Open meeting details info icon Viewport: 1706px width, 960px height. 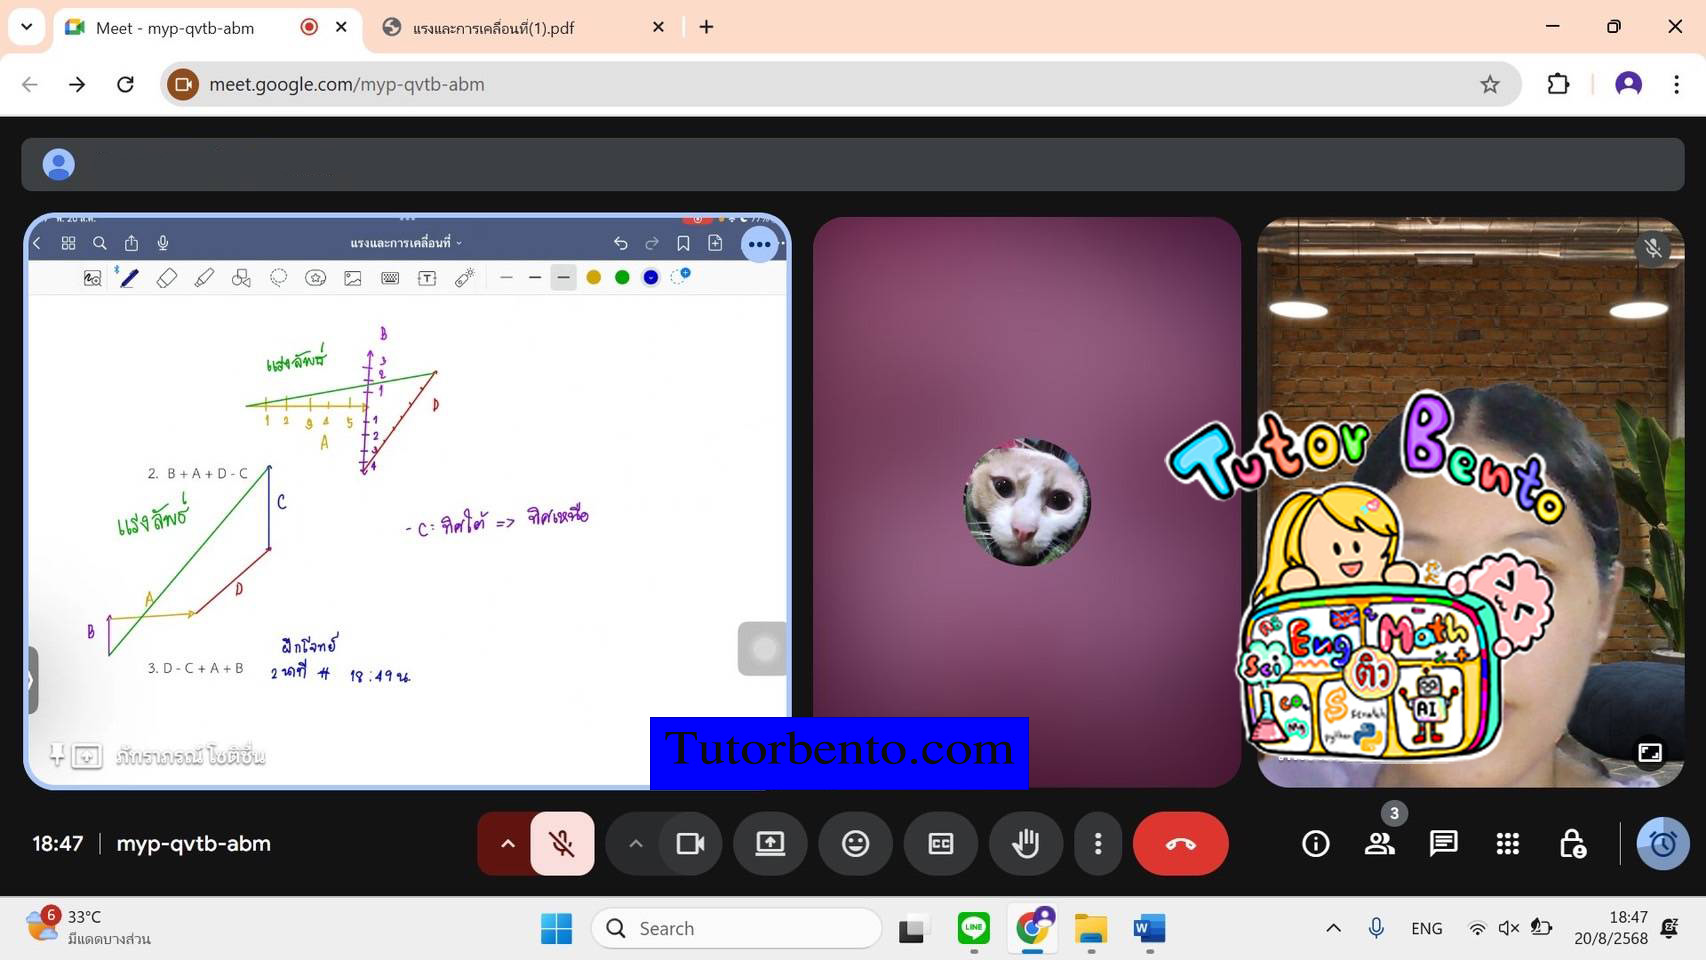(1316, 844)
